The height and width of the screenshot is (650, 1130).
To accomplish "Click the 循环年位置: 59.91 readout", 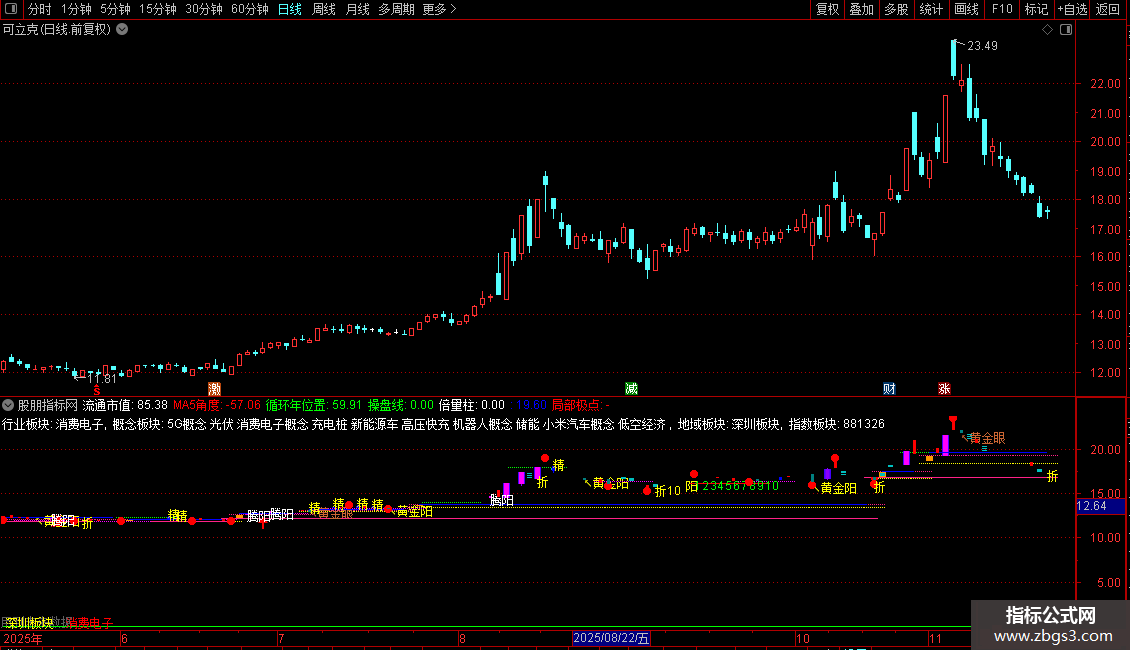I will tap(313, 405).
